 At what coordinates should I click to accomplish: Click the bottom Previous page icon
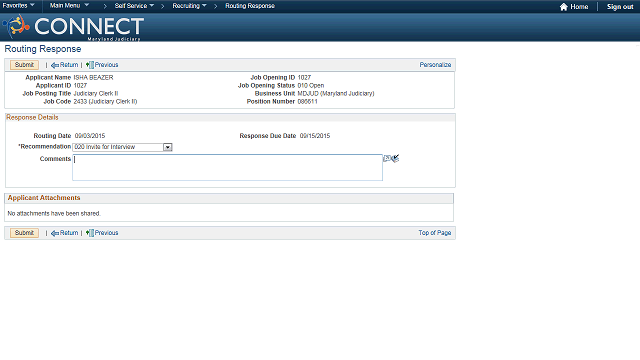pos(90,233)
